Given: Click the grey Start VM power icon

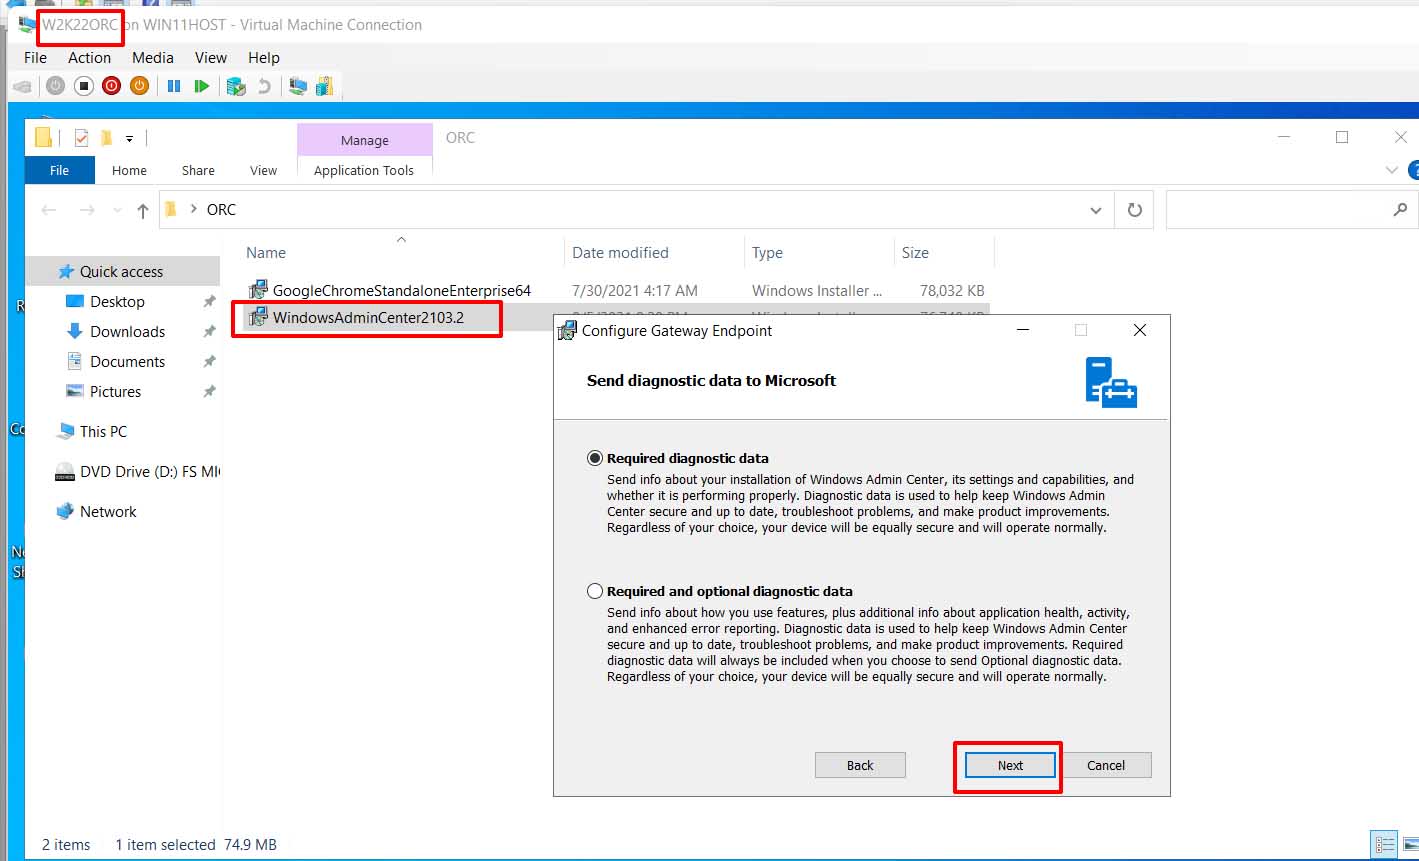Looking at the screenshot, I should coord(56,86).
